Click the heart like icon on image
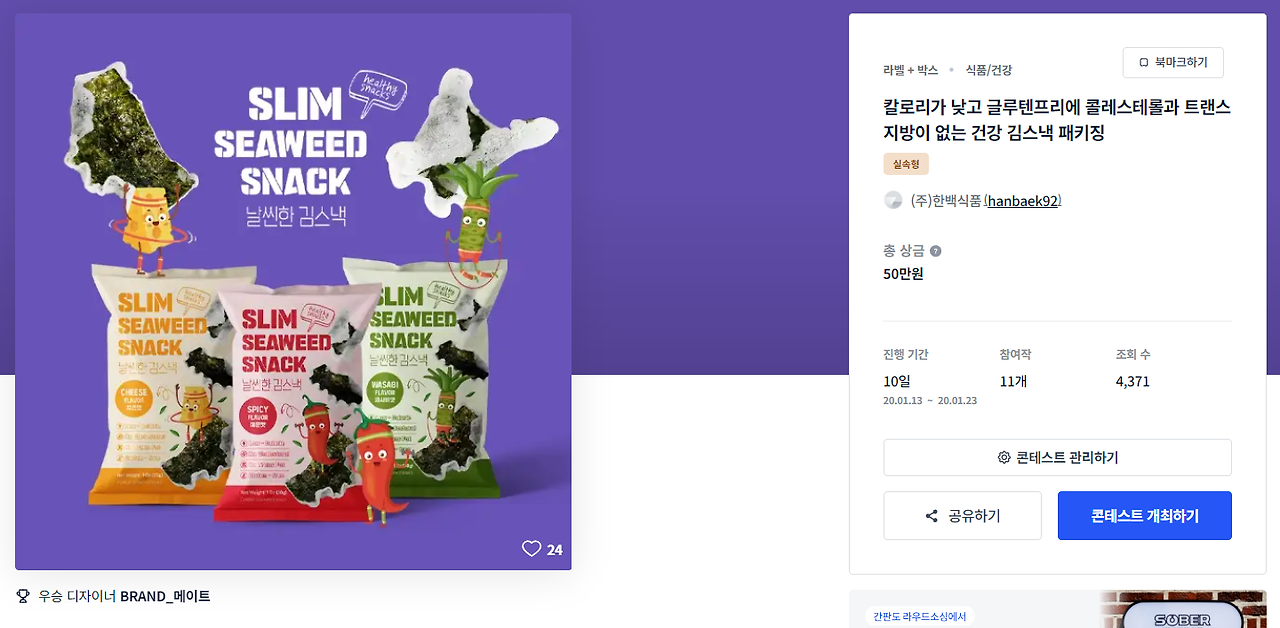1280x628 pixels. pyautogui.click(x=531, y=549)
